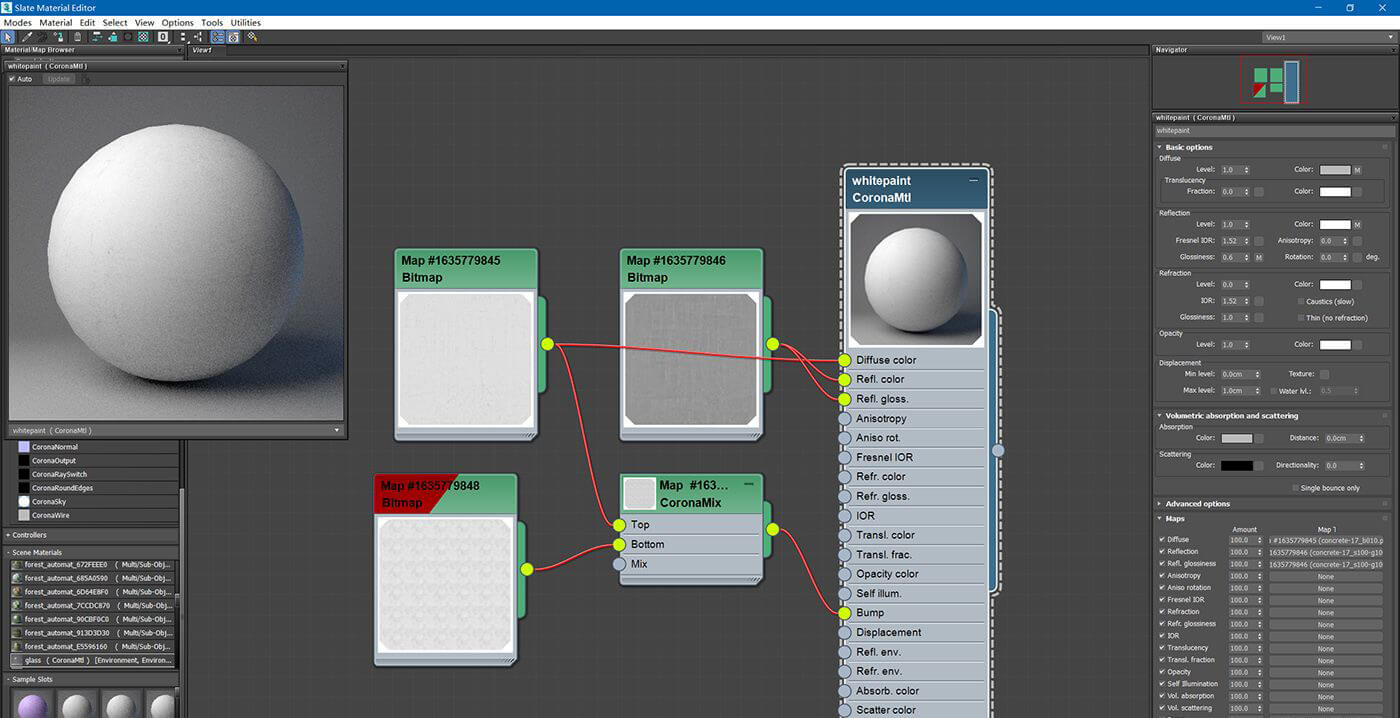Toggle Show Background in Preview checker icon

pos(144,37)
